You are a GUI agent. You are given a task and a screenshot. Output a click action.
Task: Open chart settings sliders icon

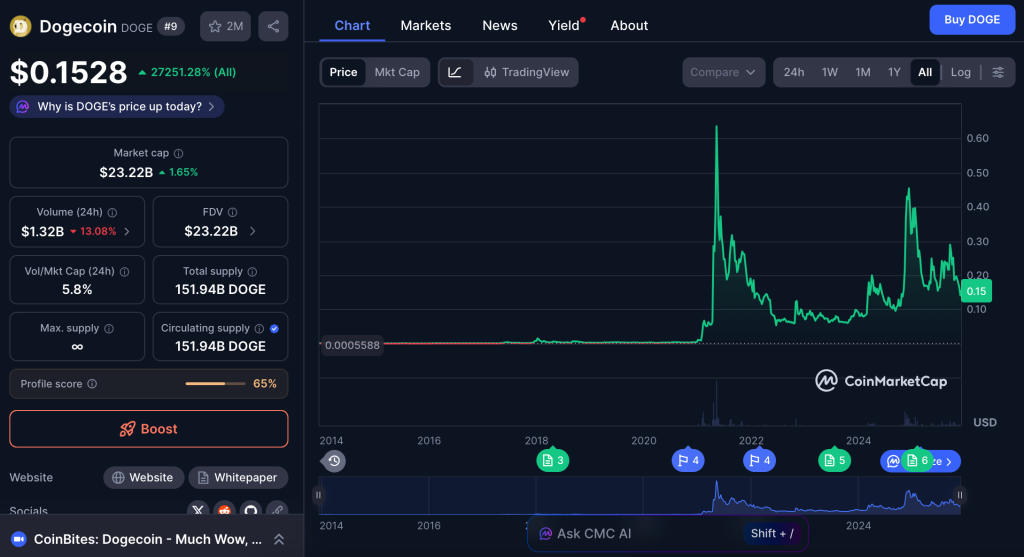coord(998,72)
